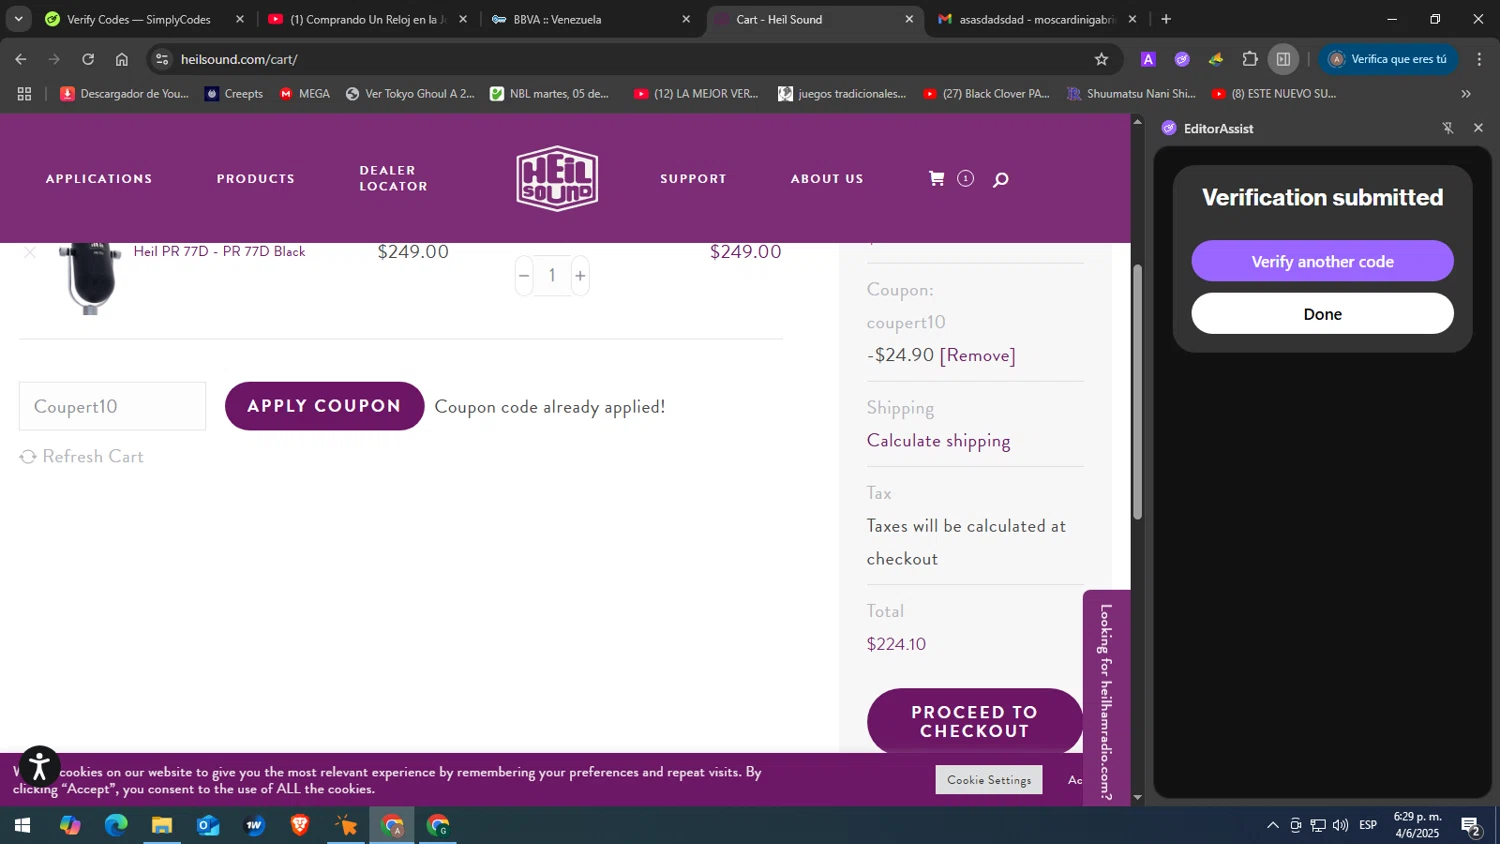Show hidden system tray icons
This screenshot has width=1500, height=844.
coord(1272,825)
